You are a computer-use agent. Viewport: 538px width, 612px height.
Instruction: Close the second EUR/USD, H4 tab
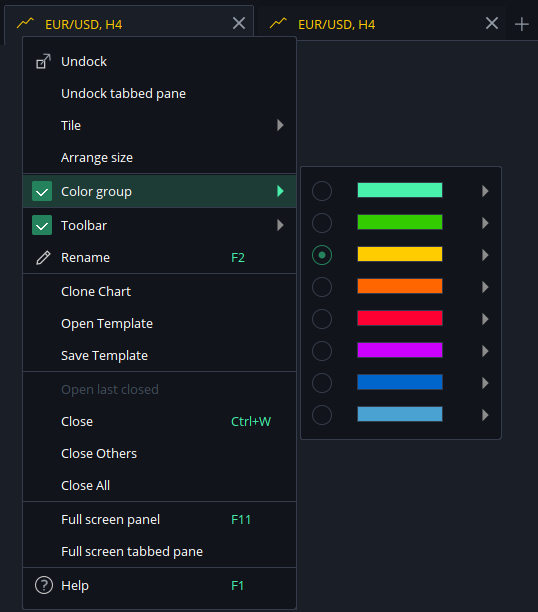(492, 23)
